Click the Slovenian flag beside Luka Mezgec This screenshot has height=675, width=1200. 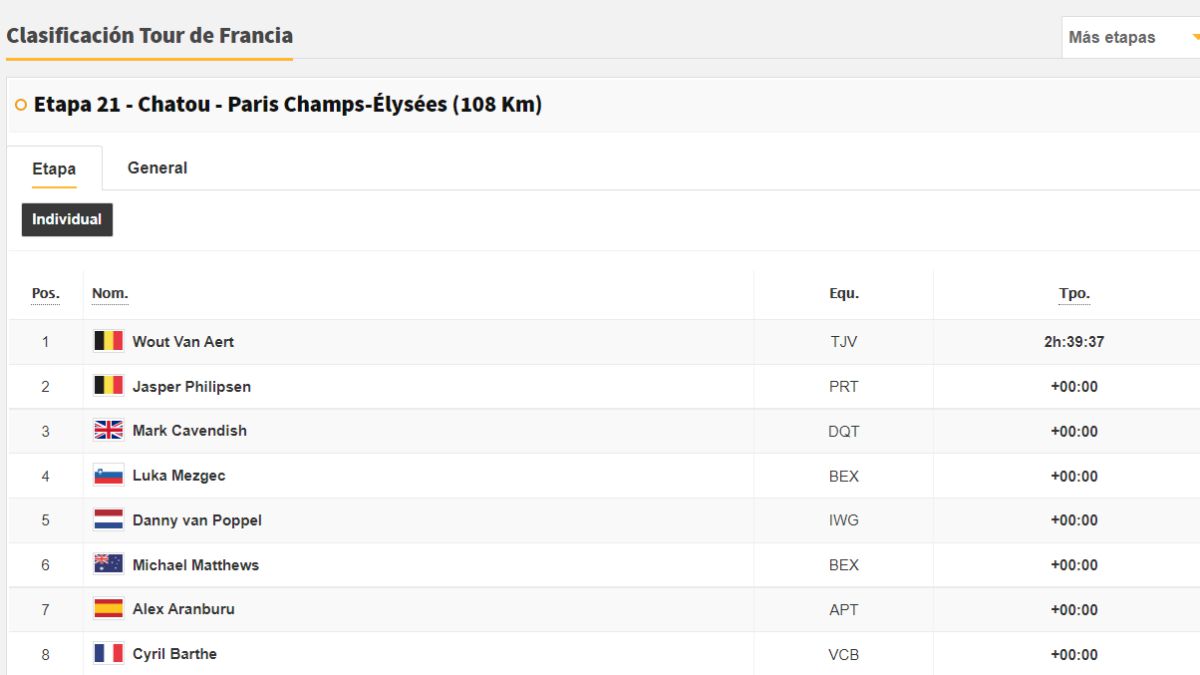pos(108,475)
